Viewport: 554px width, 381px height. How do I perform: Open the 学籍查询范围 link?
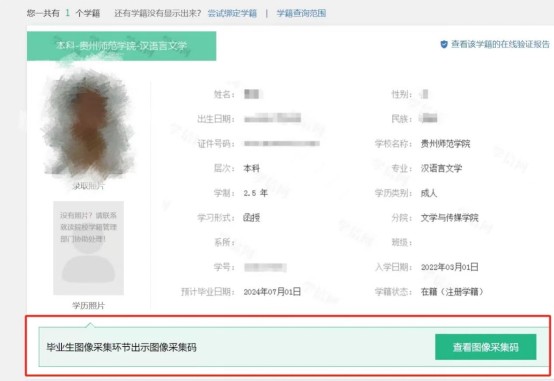tap(301, 13)
